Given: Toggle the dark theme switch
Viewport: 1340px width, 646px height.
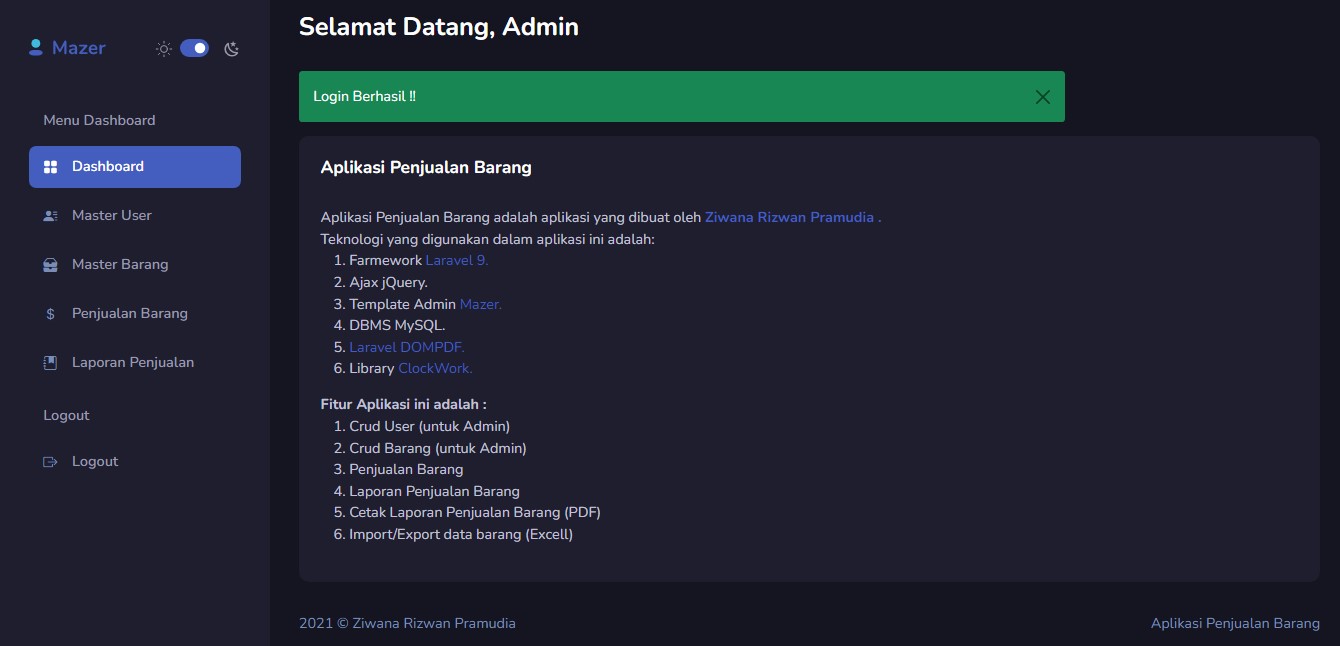Looking at the screenshot, I should click(195, 48).
